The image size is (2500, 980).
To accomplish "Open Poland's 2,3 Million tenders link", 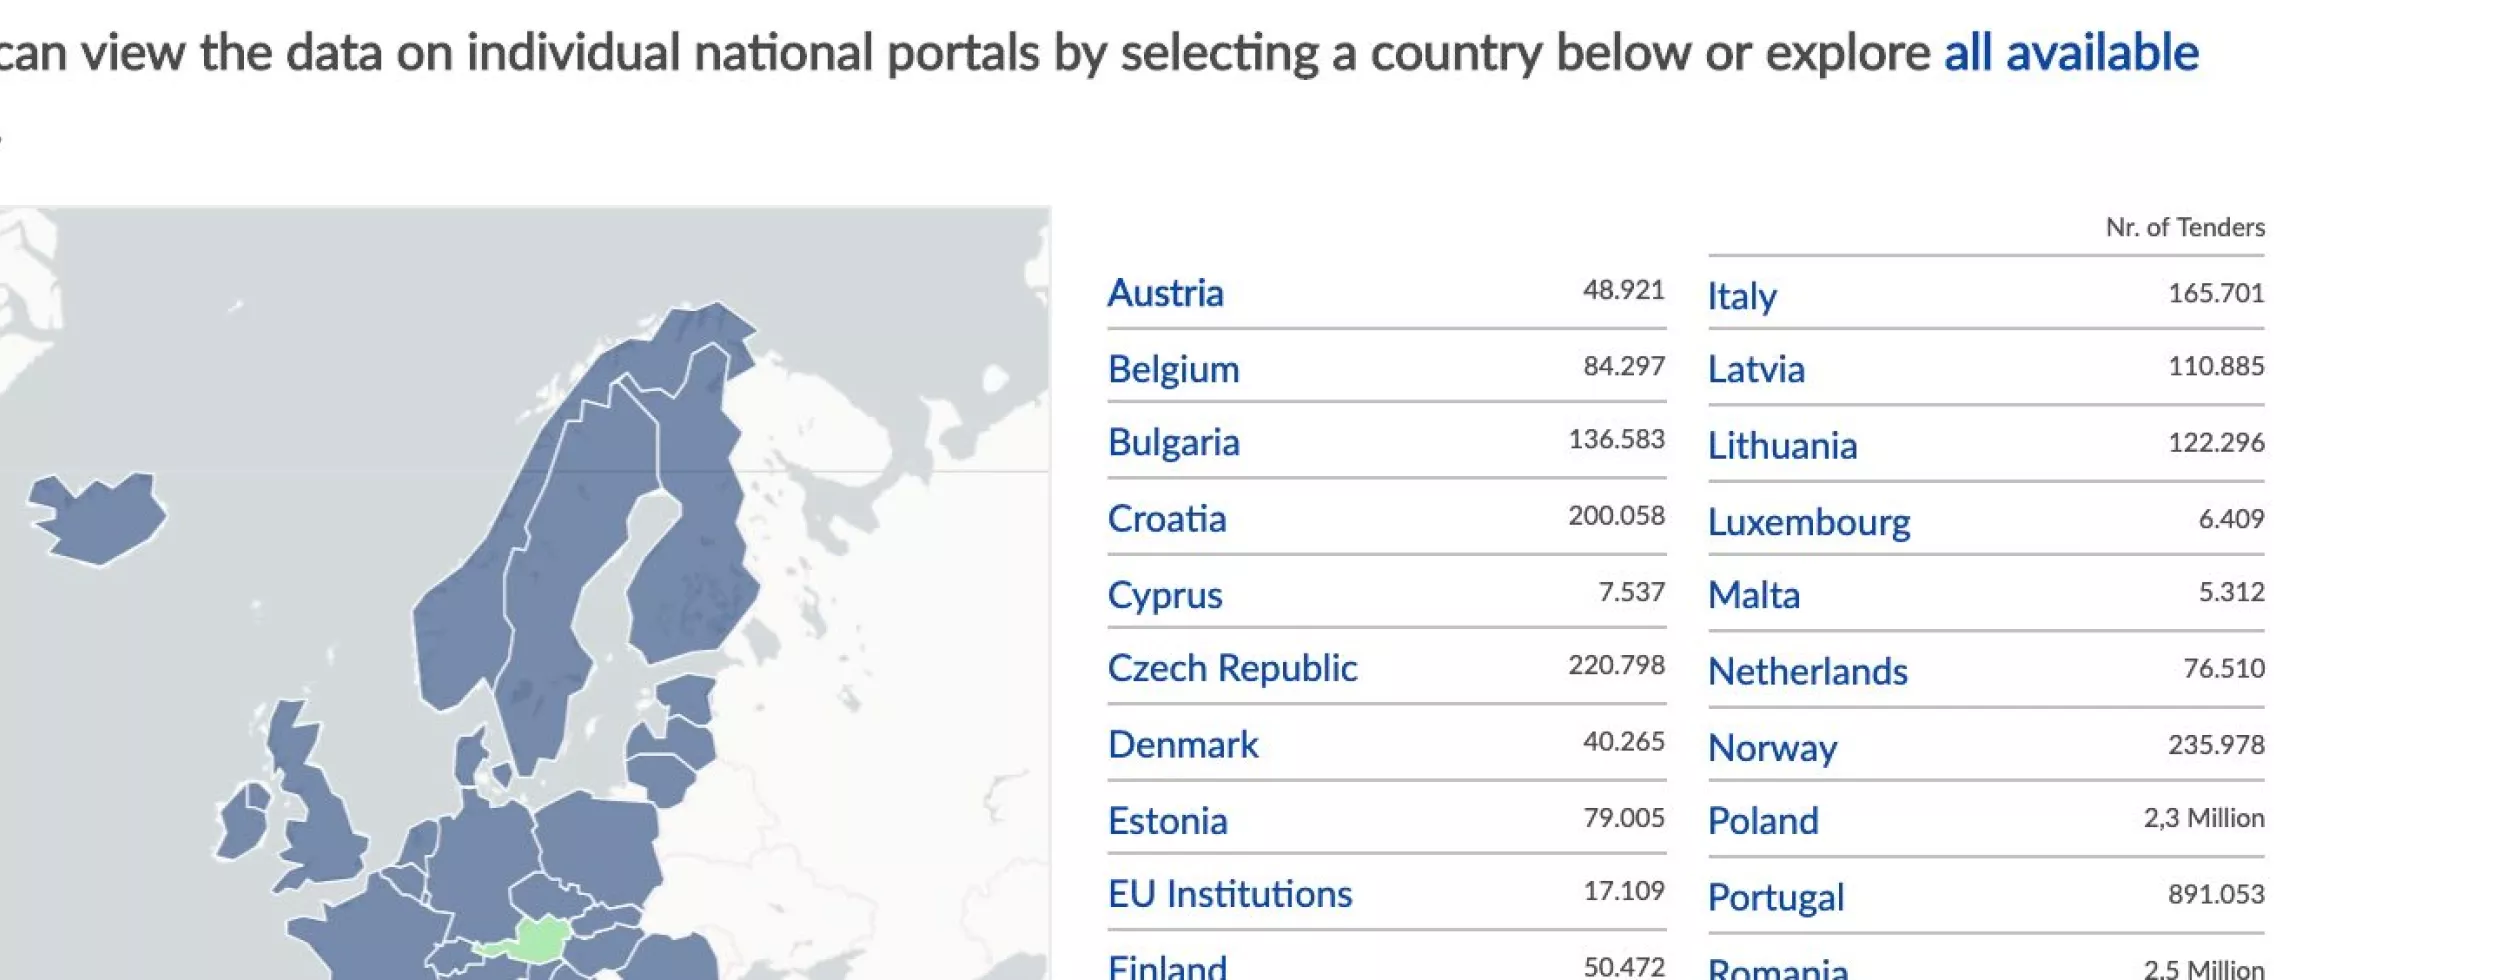I will (x=1763, y=821).
